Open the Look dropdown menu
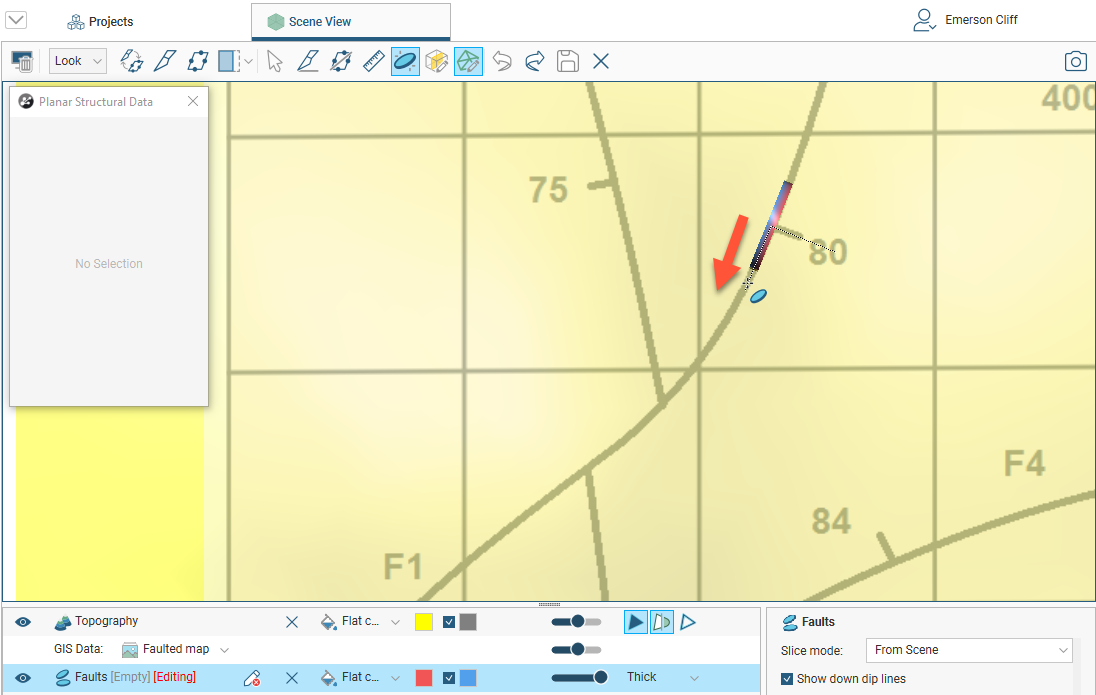 pos(77,61)
